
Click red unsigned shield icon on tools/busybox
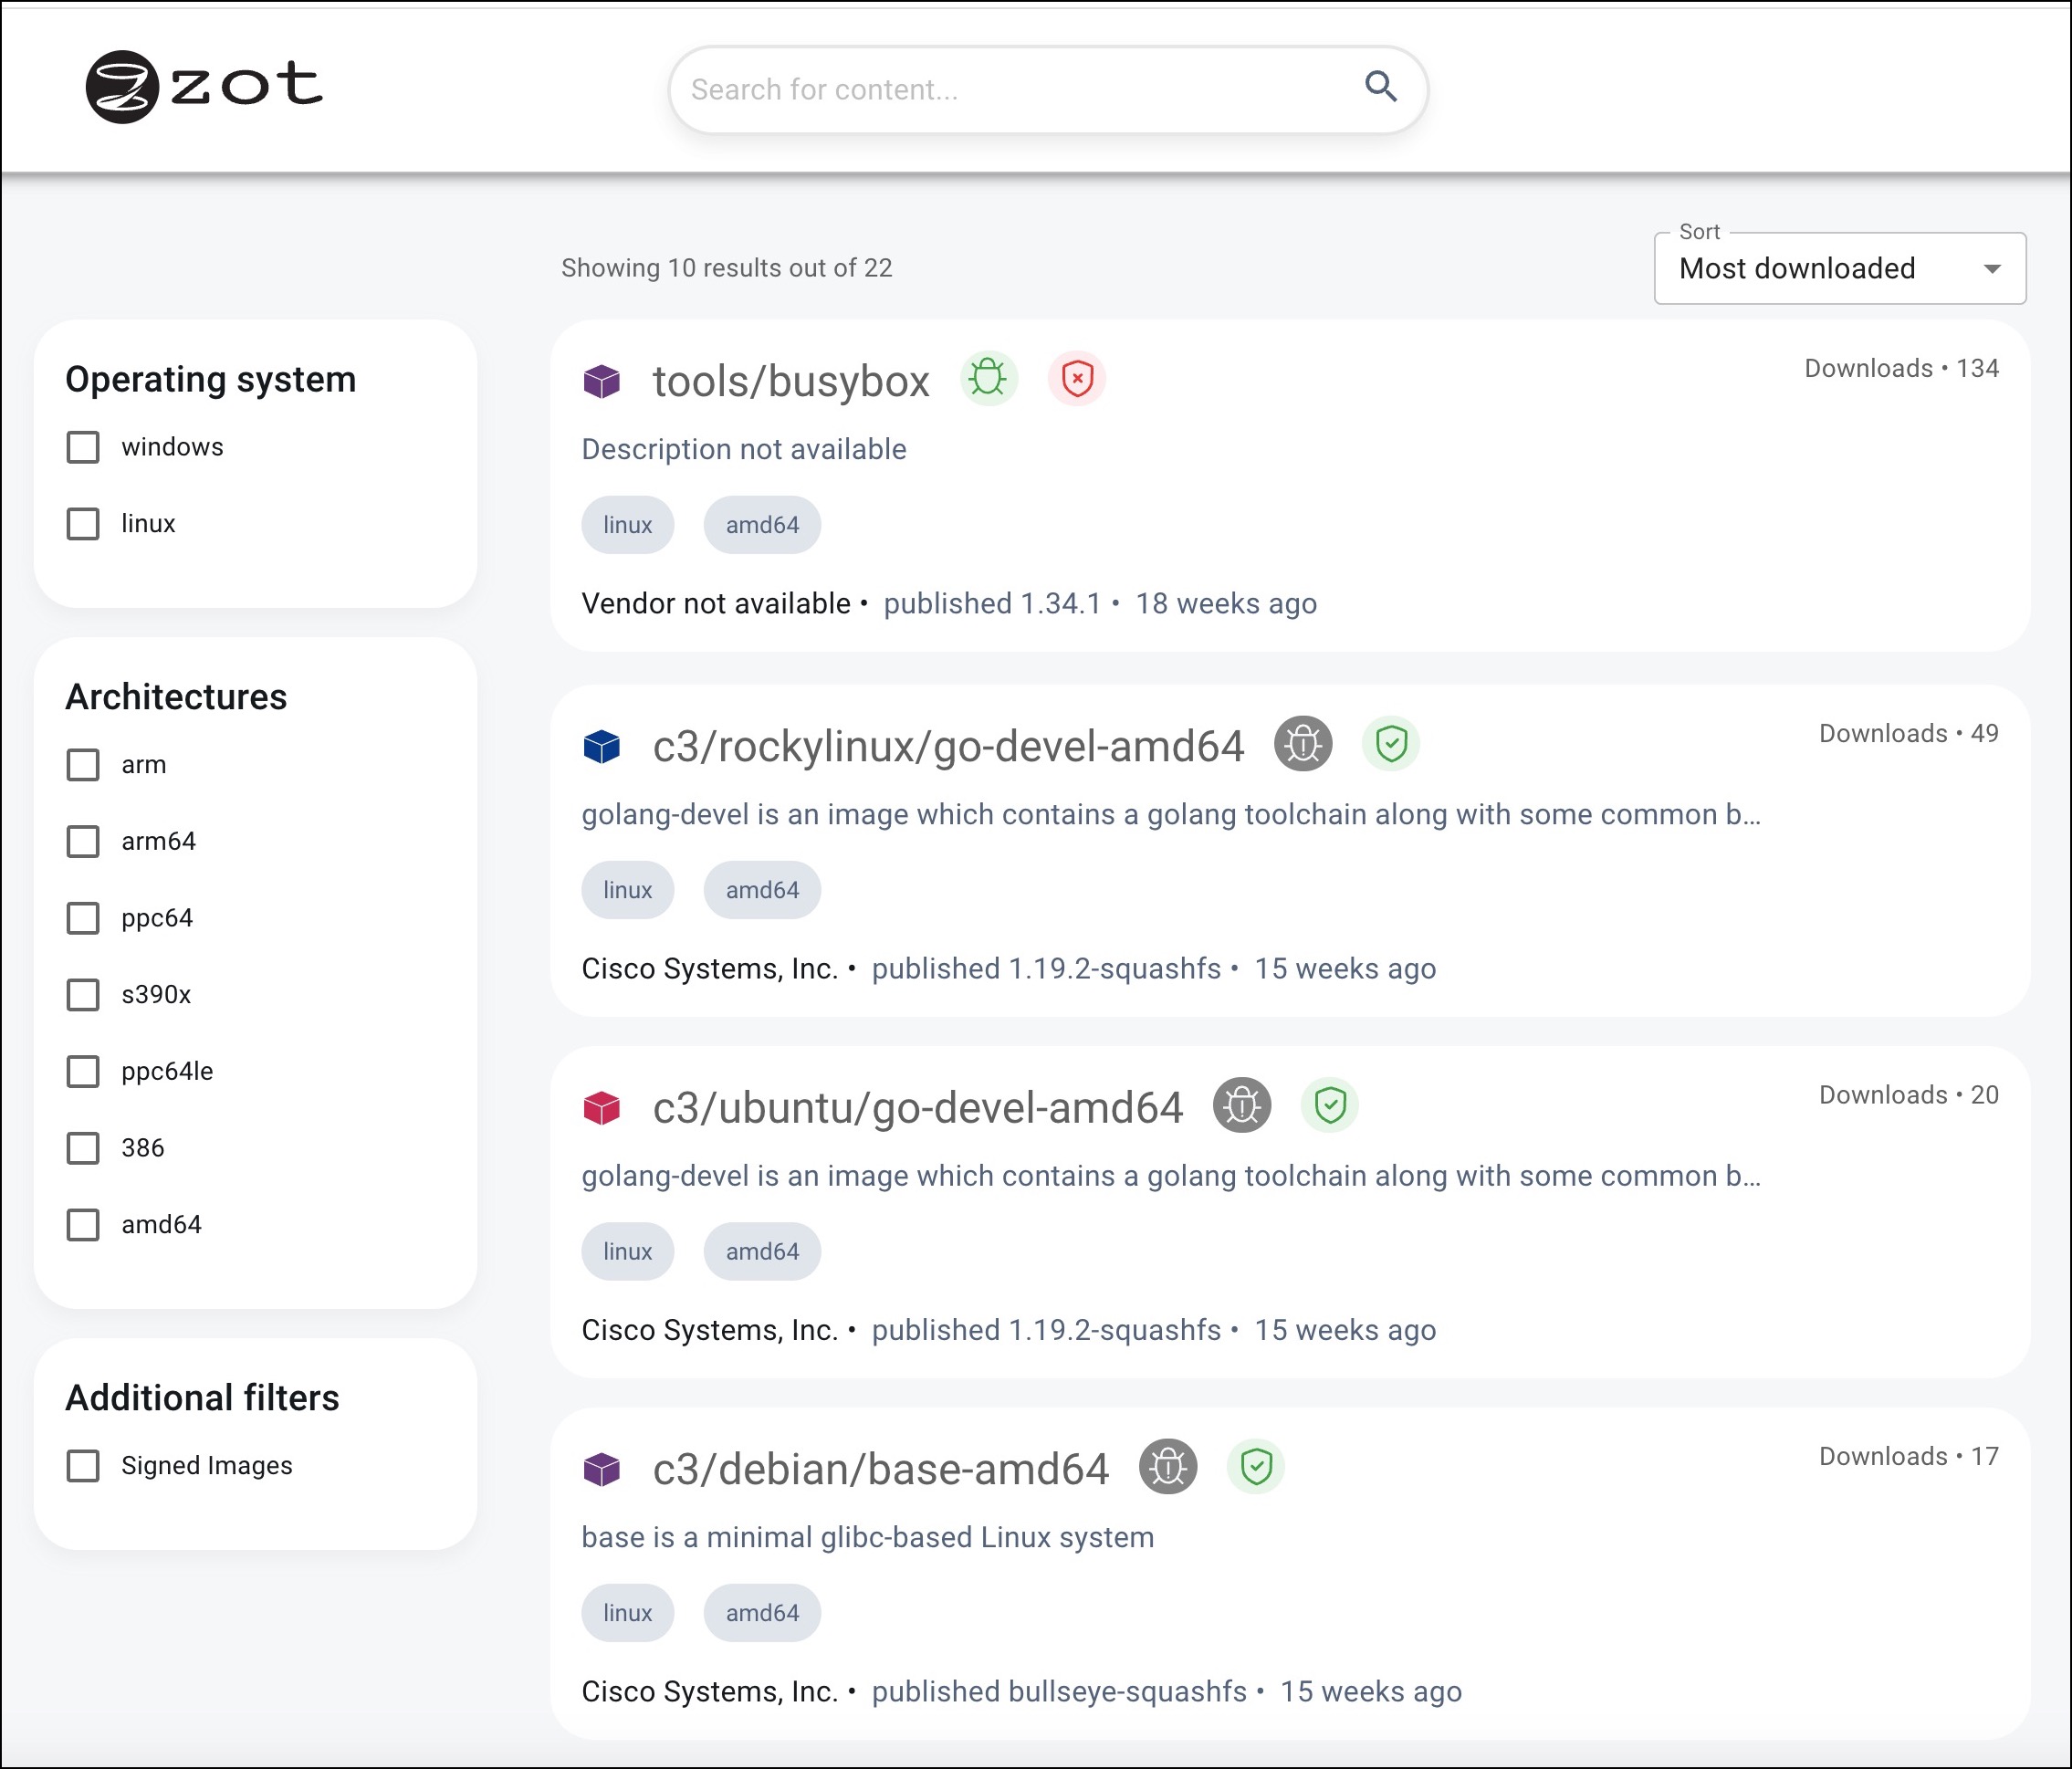click(1076, 379)
